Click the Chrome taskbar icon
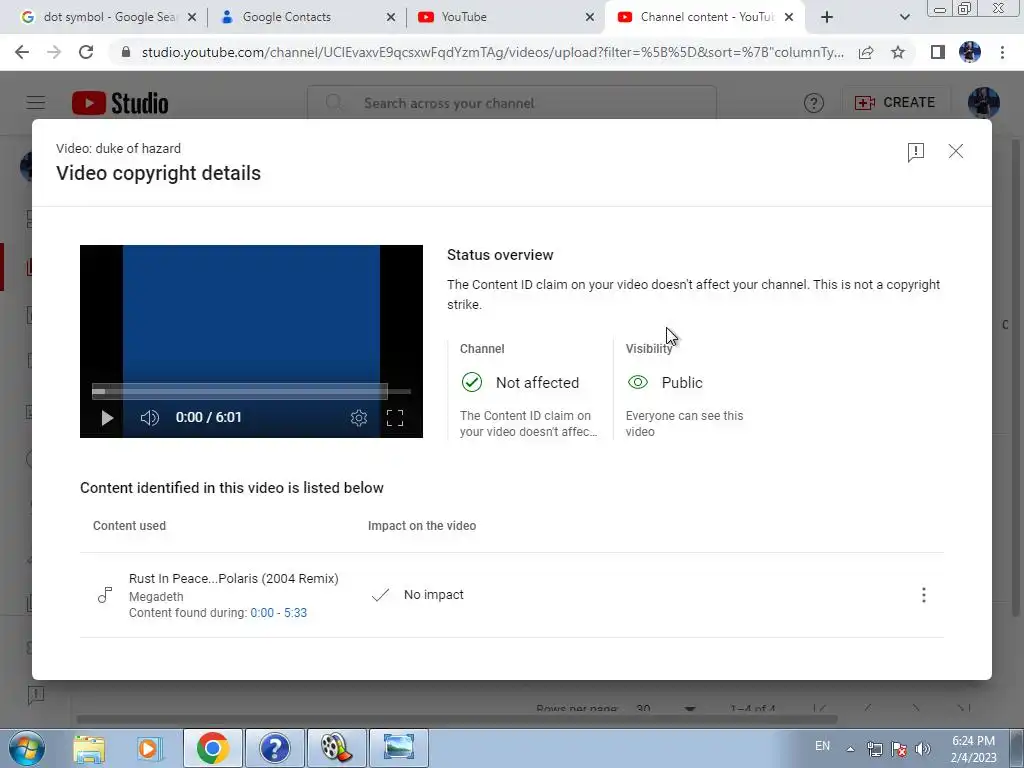Viewport: 1024px width, 768px height. pyautogui.click(x=213, y=748)
